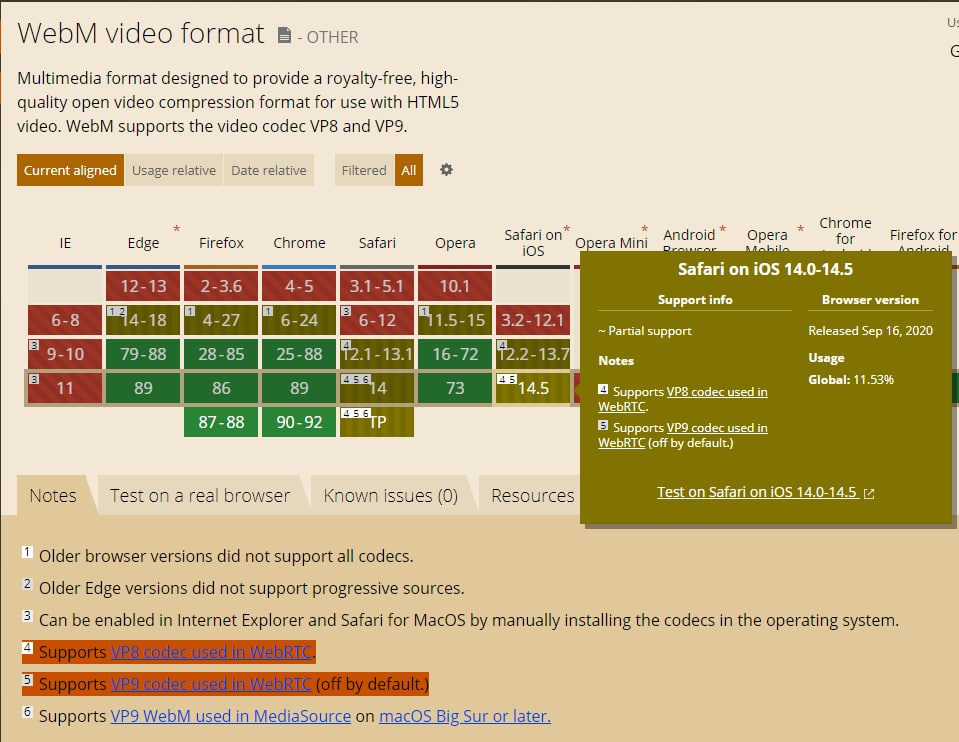Click the Opera Mini column header
The height and width of the screenshot is (742, 959).
click(611, 243)
